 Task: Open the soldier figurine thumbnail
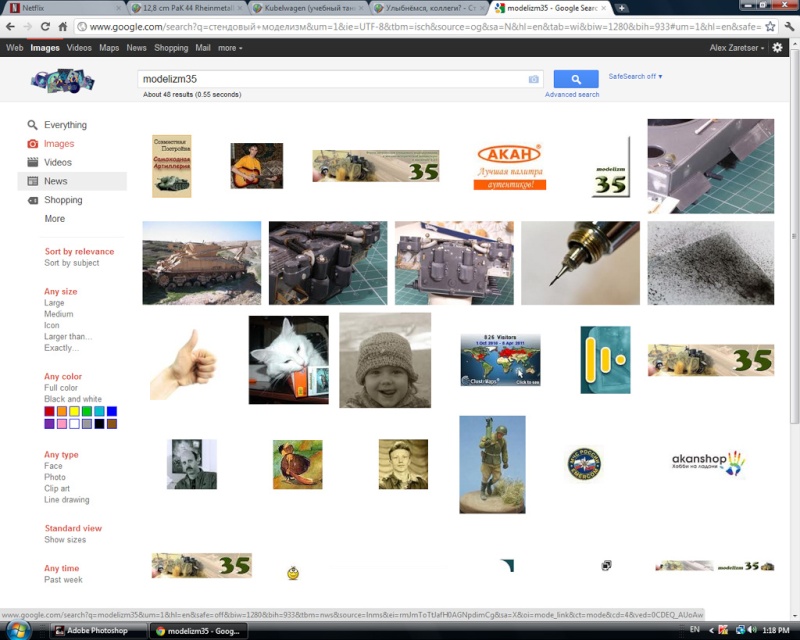(x=492, y=464)
